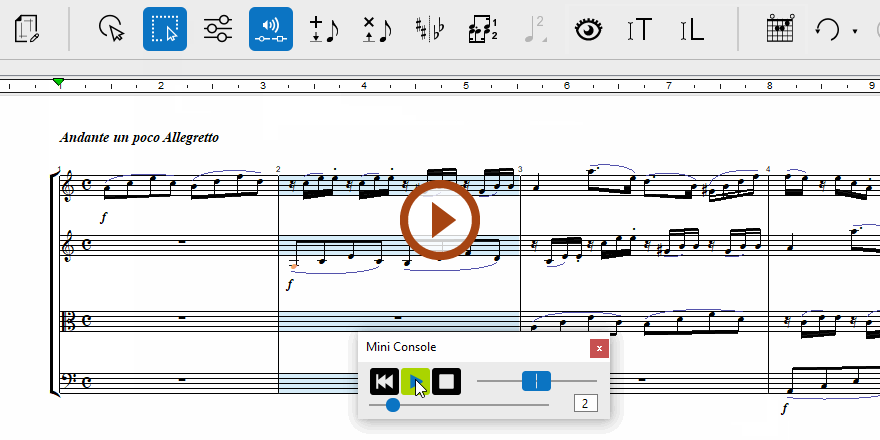880x440 pixels.
Task: Select the text tool
Action: (639, 29)
